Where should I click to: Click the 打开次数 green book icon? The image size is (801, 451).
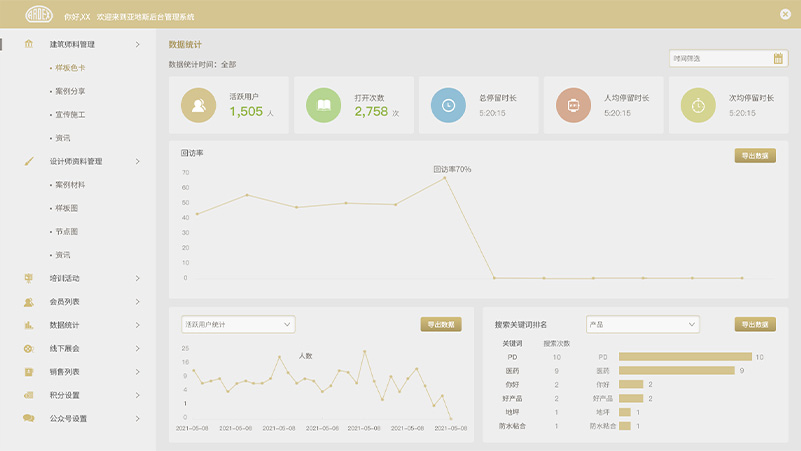(324, 105)
